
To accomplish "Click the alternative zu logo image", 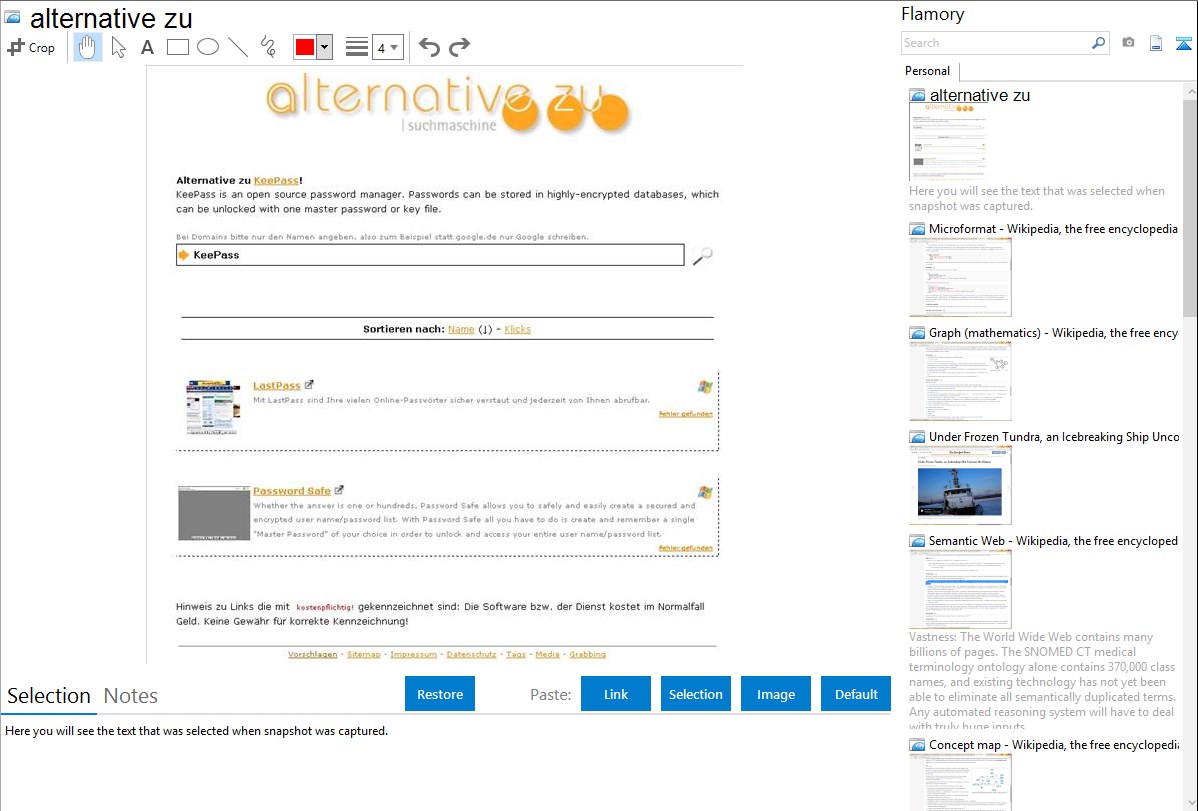I will coord(448,103).
